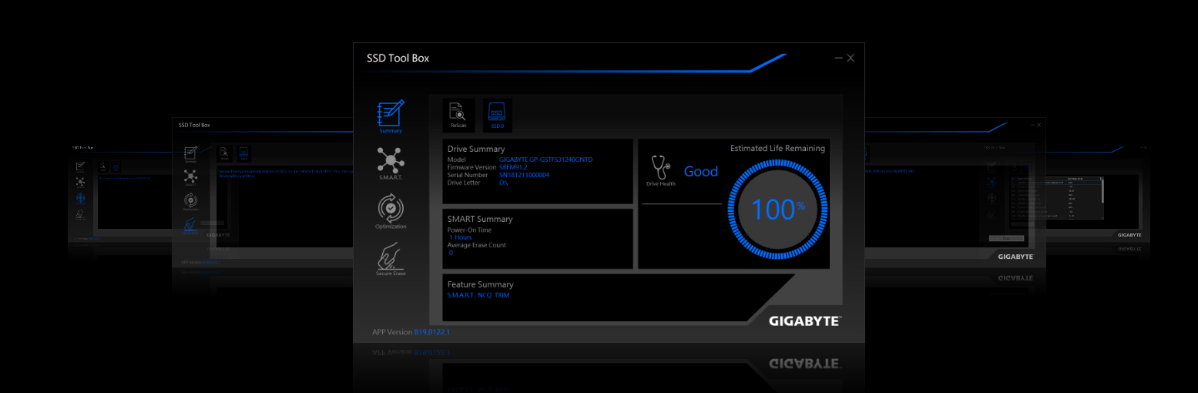Click the S.M.A.R.T. NCQ TRIM feature text

tap(478, 294)
